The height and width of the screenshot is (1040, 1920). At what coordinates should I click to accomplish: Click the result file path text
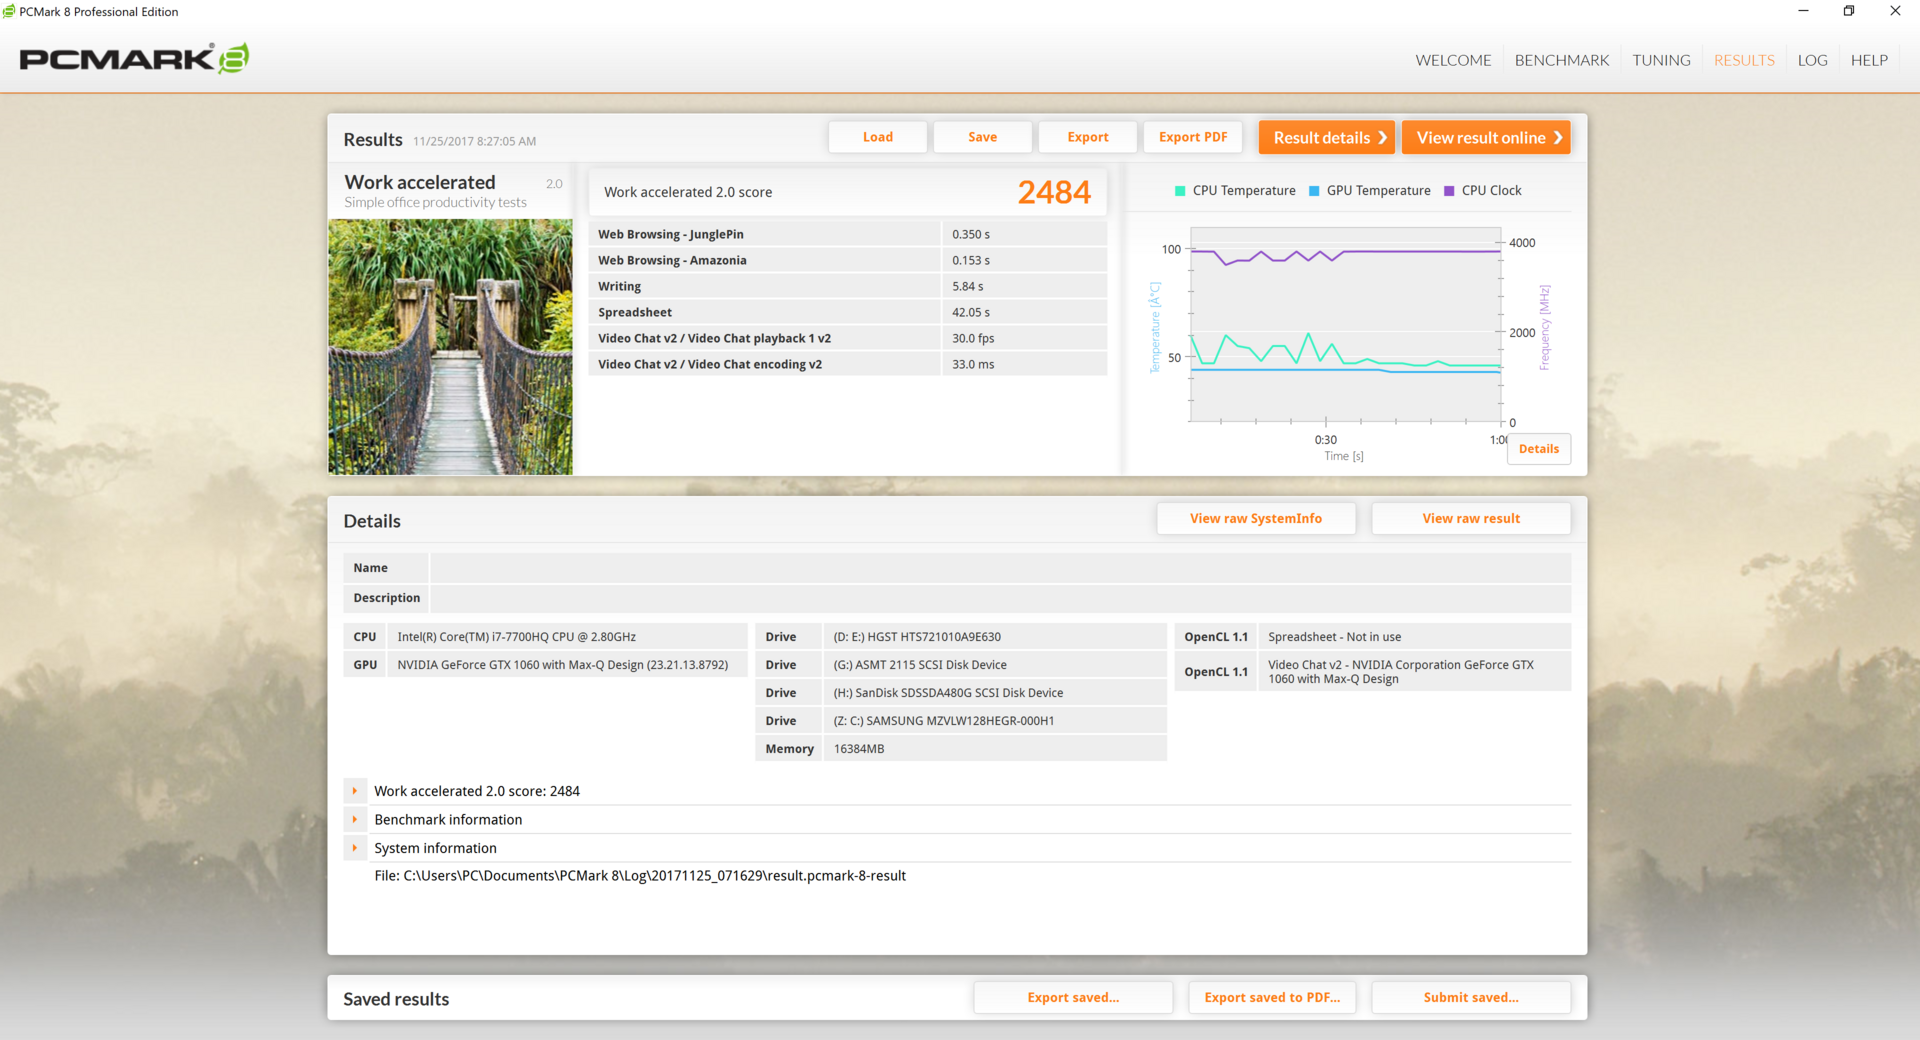point(640,876)
